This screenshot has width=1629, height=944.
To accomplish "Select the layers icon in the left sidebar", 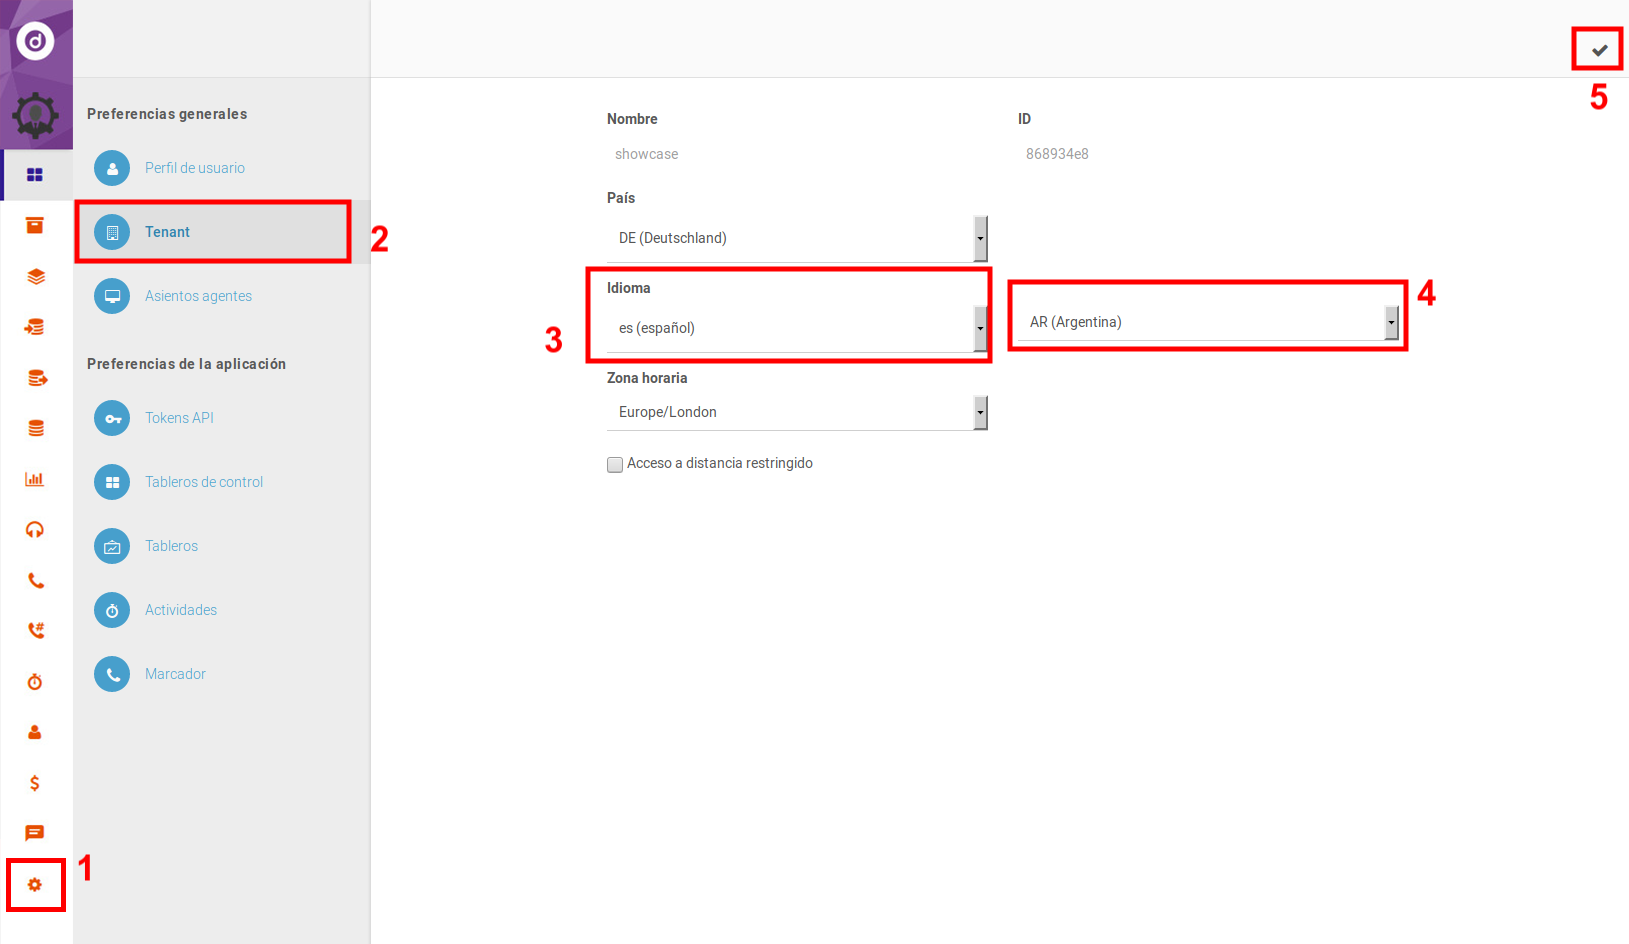I will click(x=36, y=276).
